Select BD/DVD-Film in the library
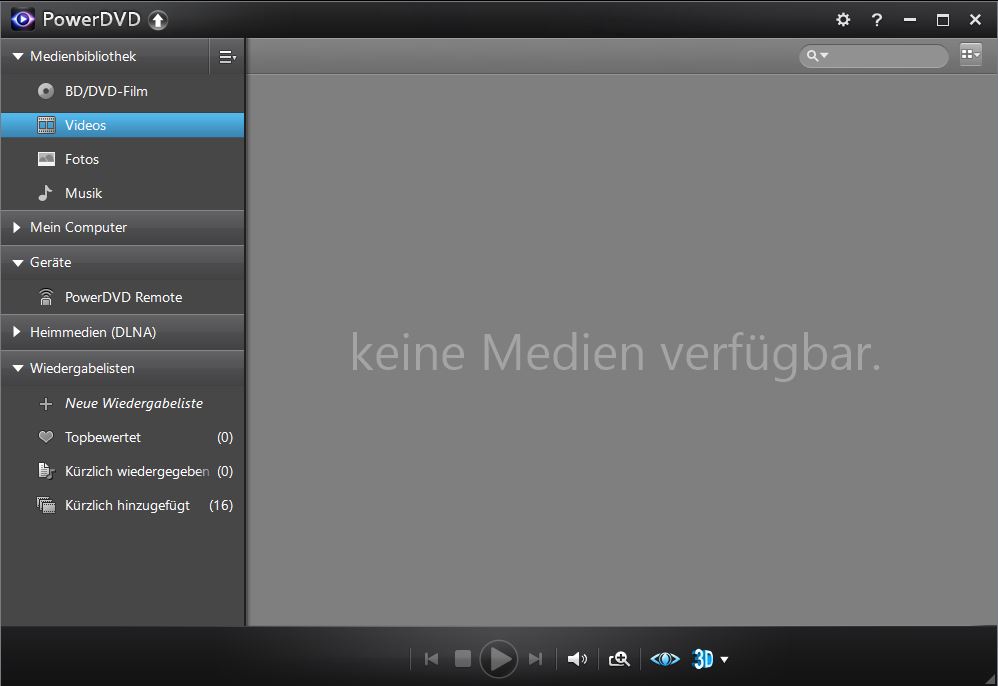 [x=122, y=91]
